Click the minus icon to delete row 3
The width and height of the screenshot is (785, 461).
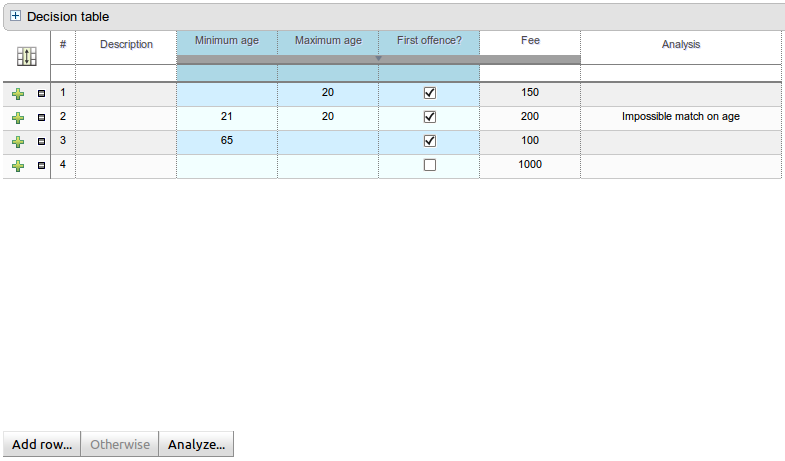tap(41, 142)
